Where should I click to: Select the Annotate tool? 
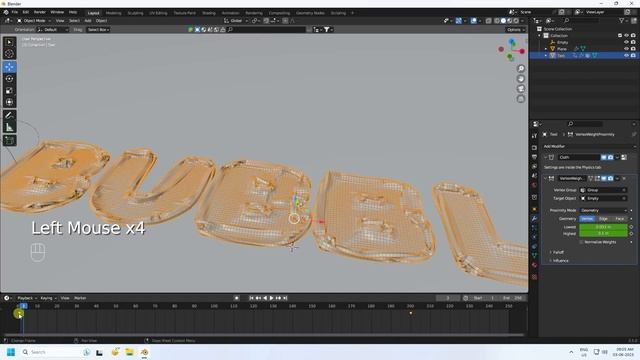coord(9,116)
